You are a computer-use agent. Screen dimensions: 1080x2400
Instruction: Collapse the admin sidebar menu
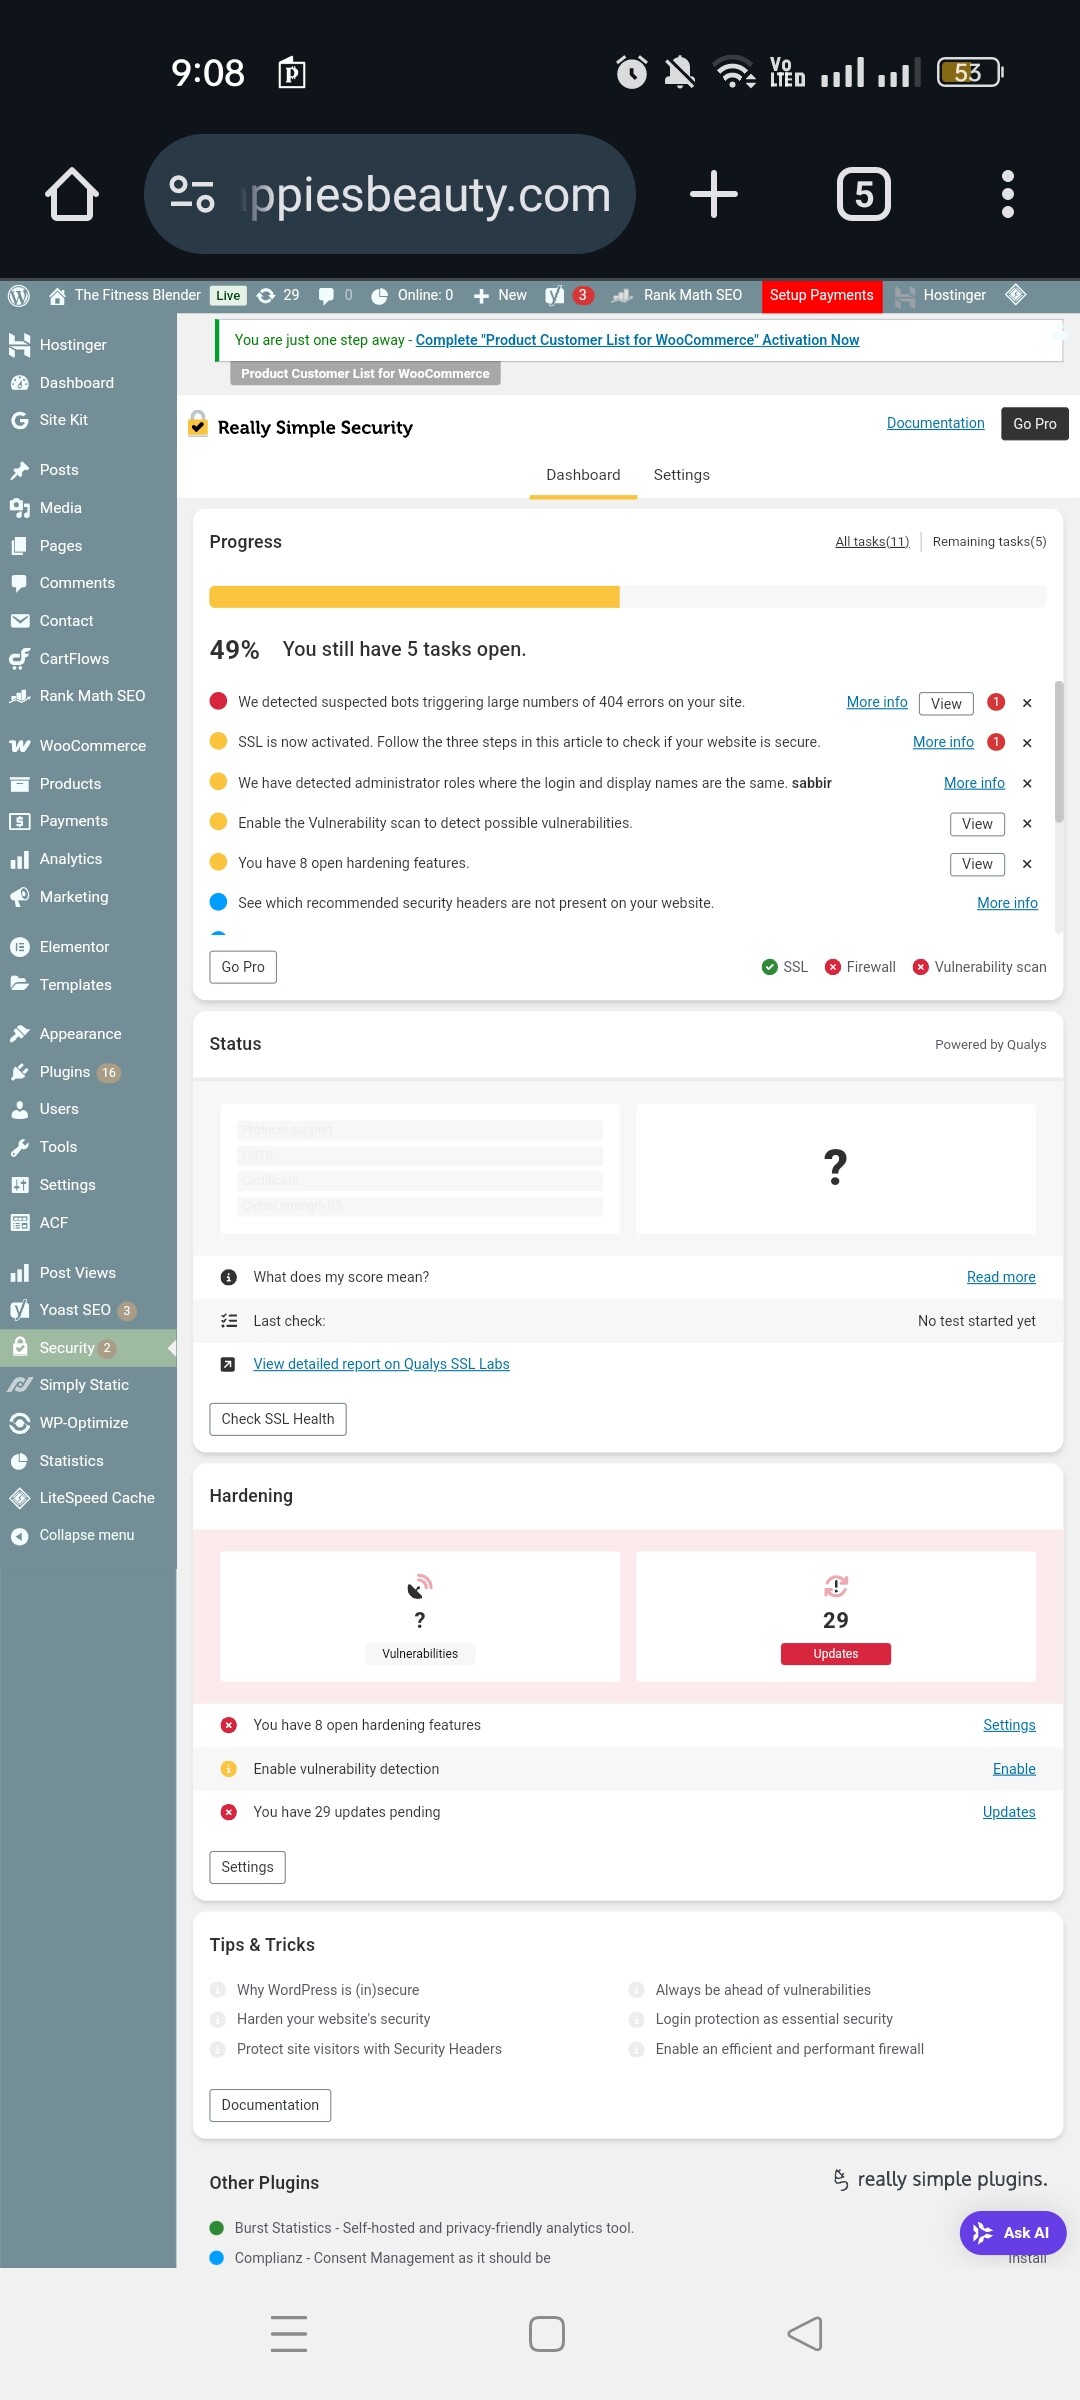[88, 1535]
